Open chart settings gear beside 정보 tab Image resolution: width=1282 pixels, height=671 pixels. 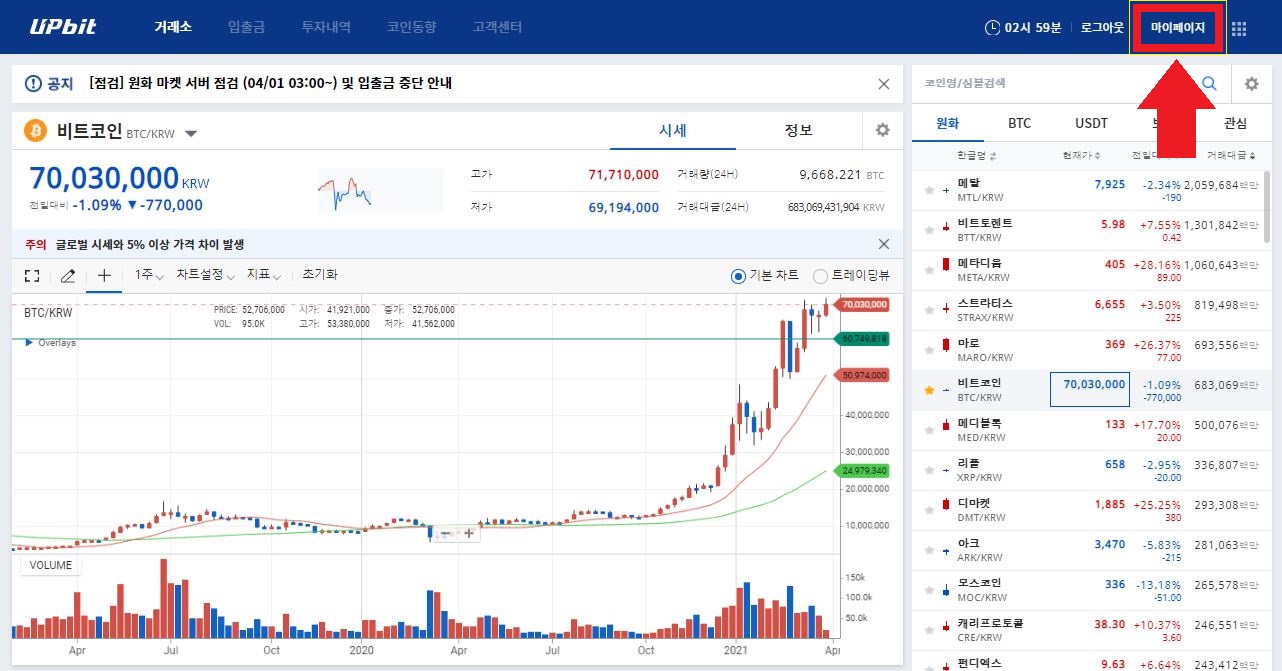pyautogui.click(x=882, y=130)
